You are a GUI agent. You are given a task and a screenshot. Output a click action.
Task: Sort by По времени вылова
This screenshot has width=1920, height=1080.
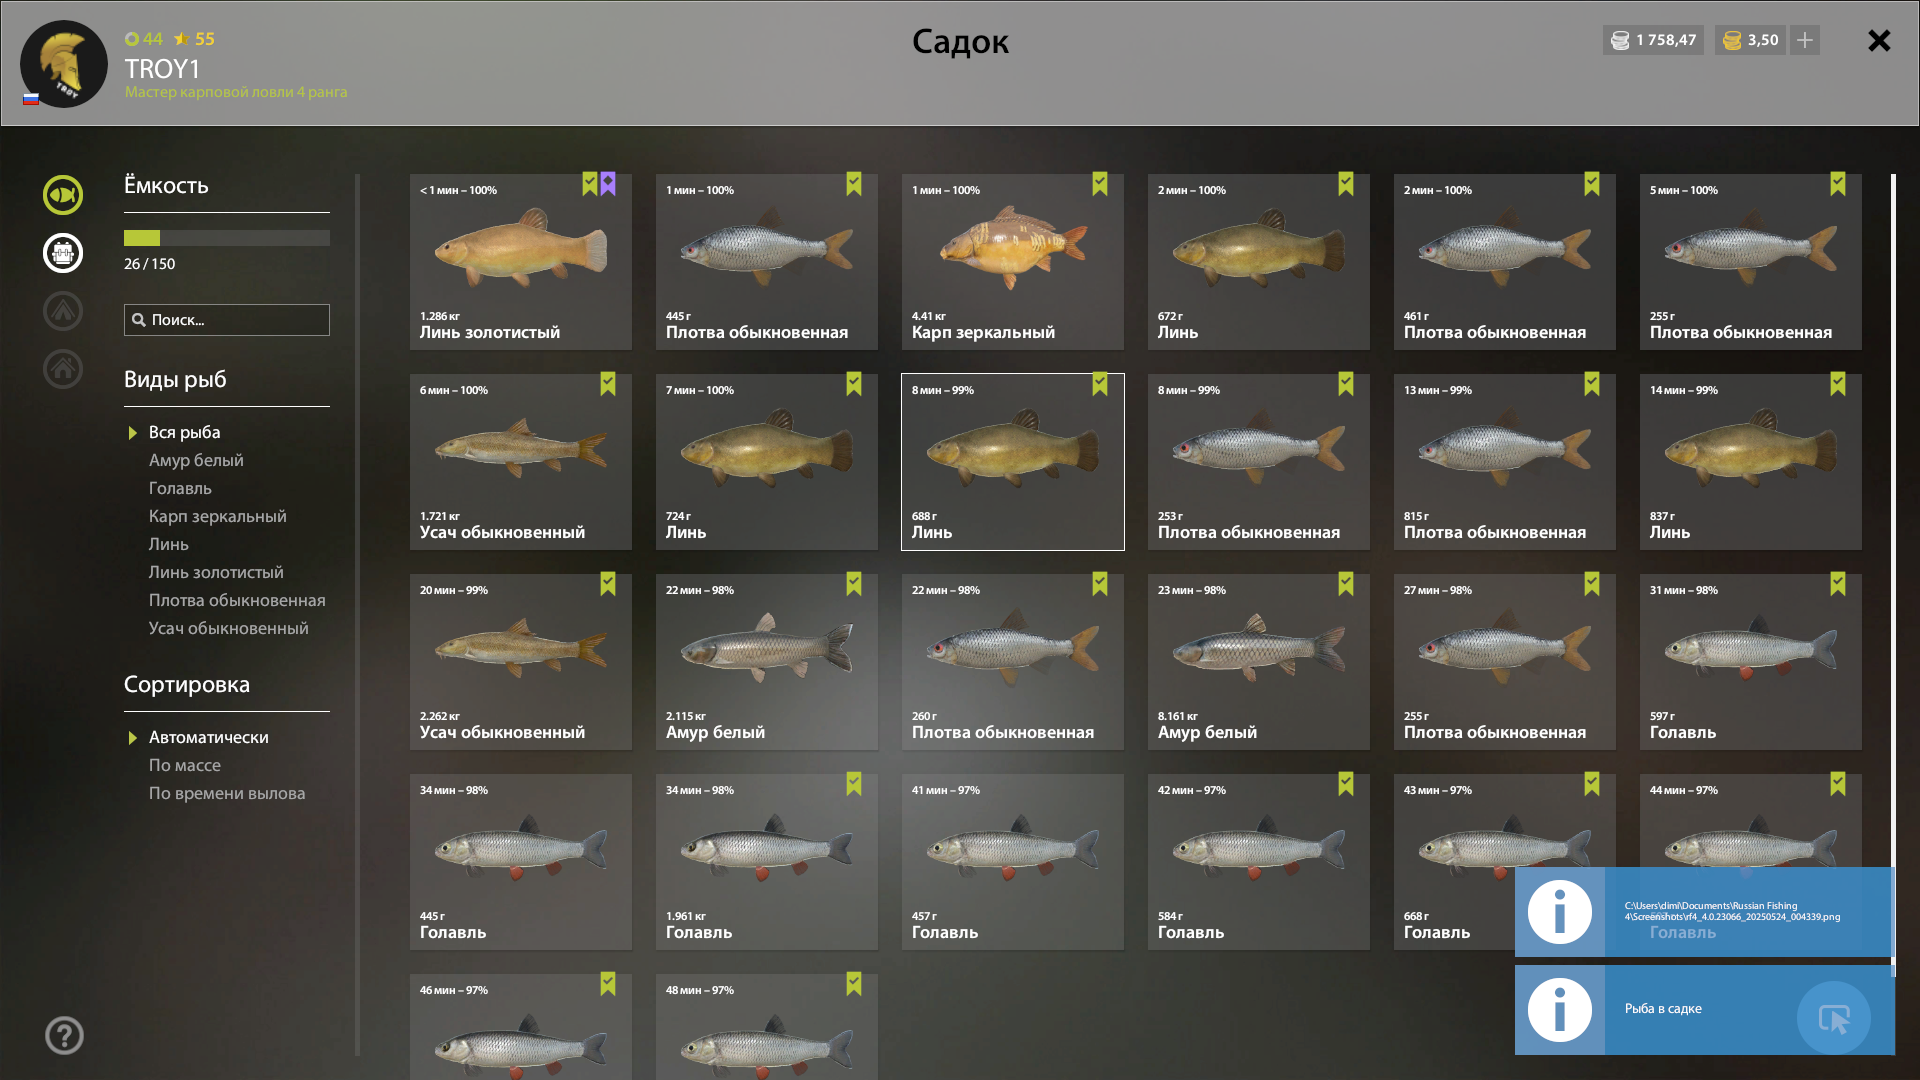[x=227, y=793]
